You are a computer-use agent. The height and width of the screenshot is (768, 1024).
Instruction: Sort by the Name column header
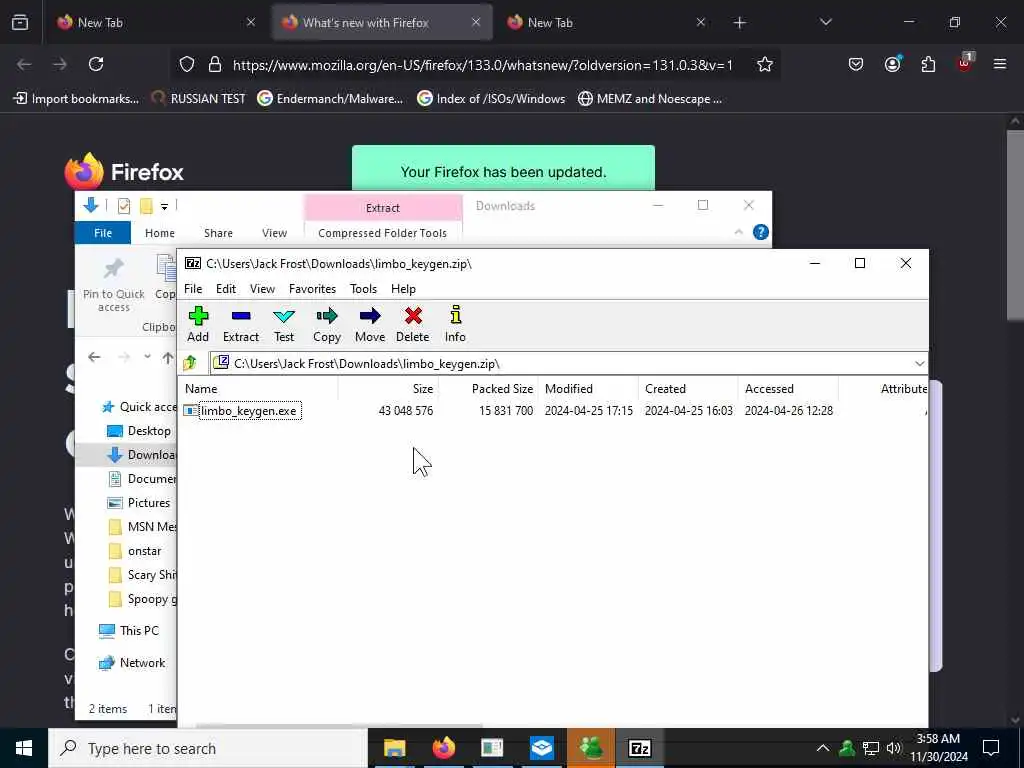tap(259, 389)
